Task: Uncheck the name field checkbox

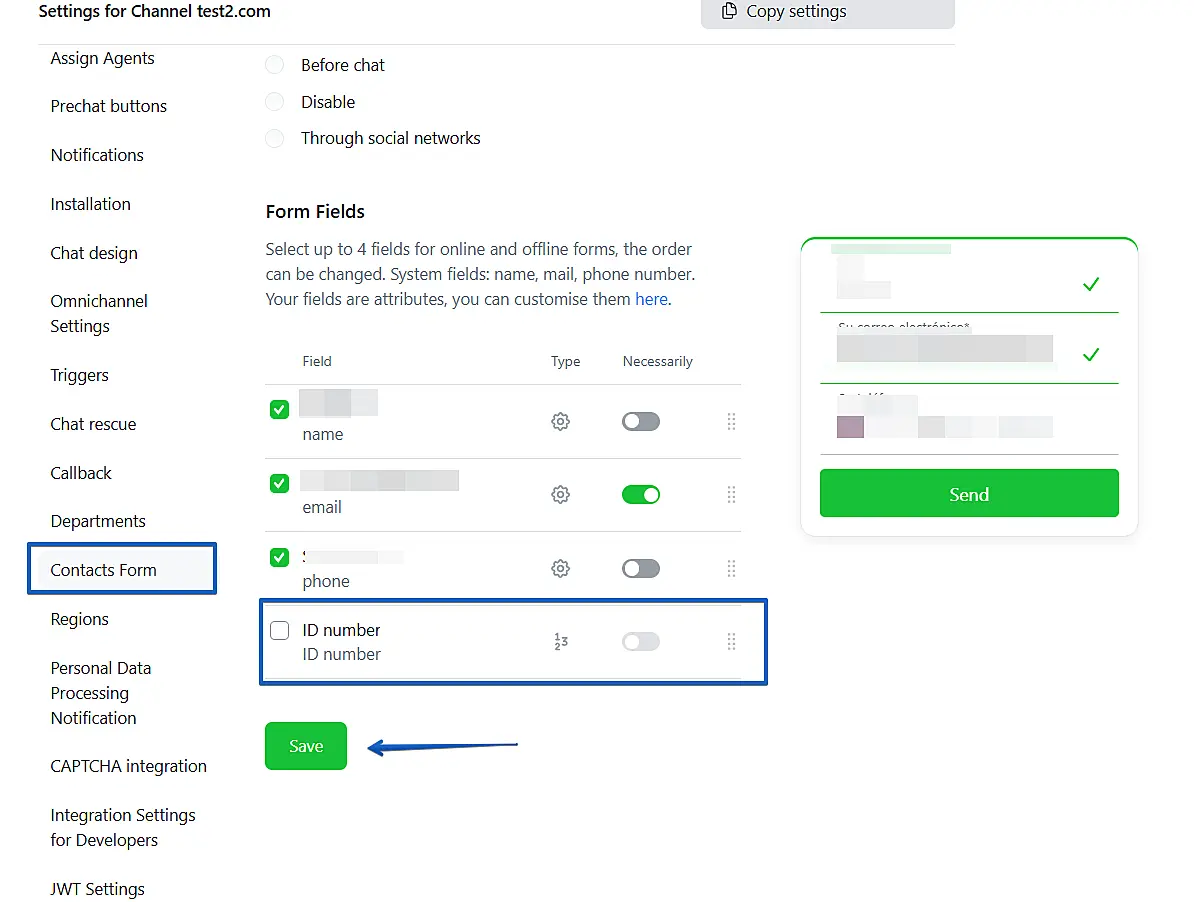Action: point(280,409)
